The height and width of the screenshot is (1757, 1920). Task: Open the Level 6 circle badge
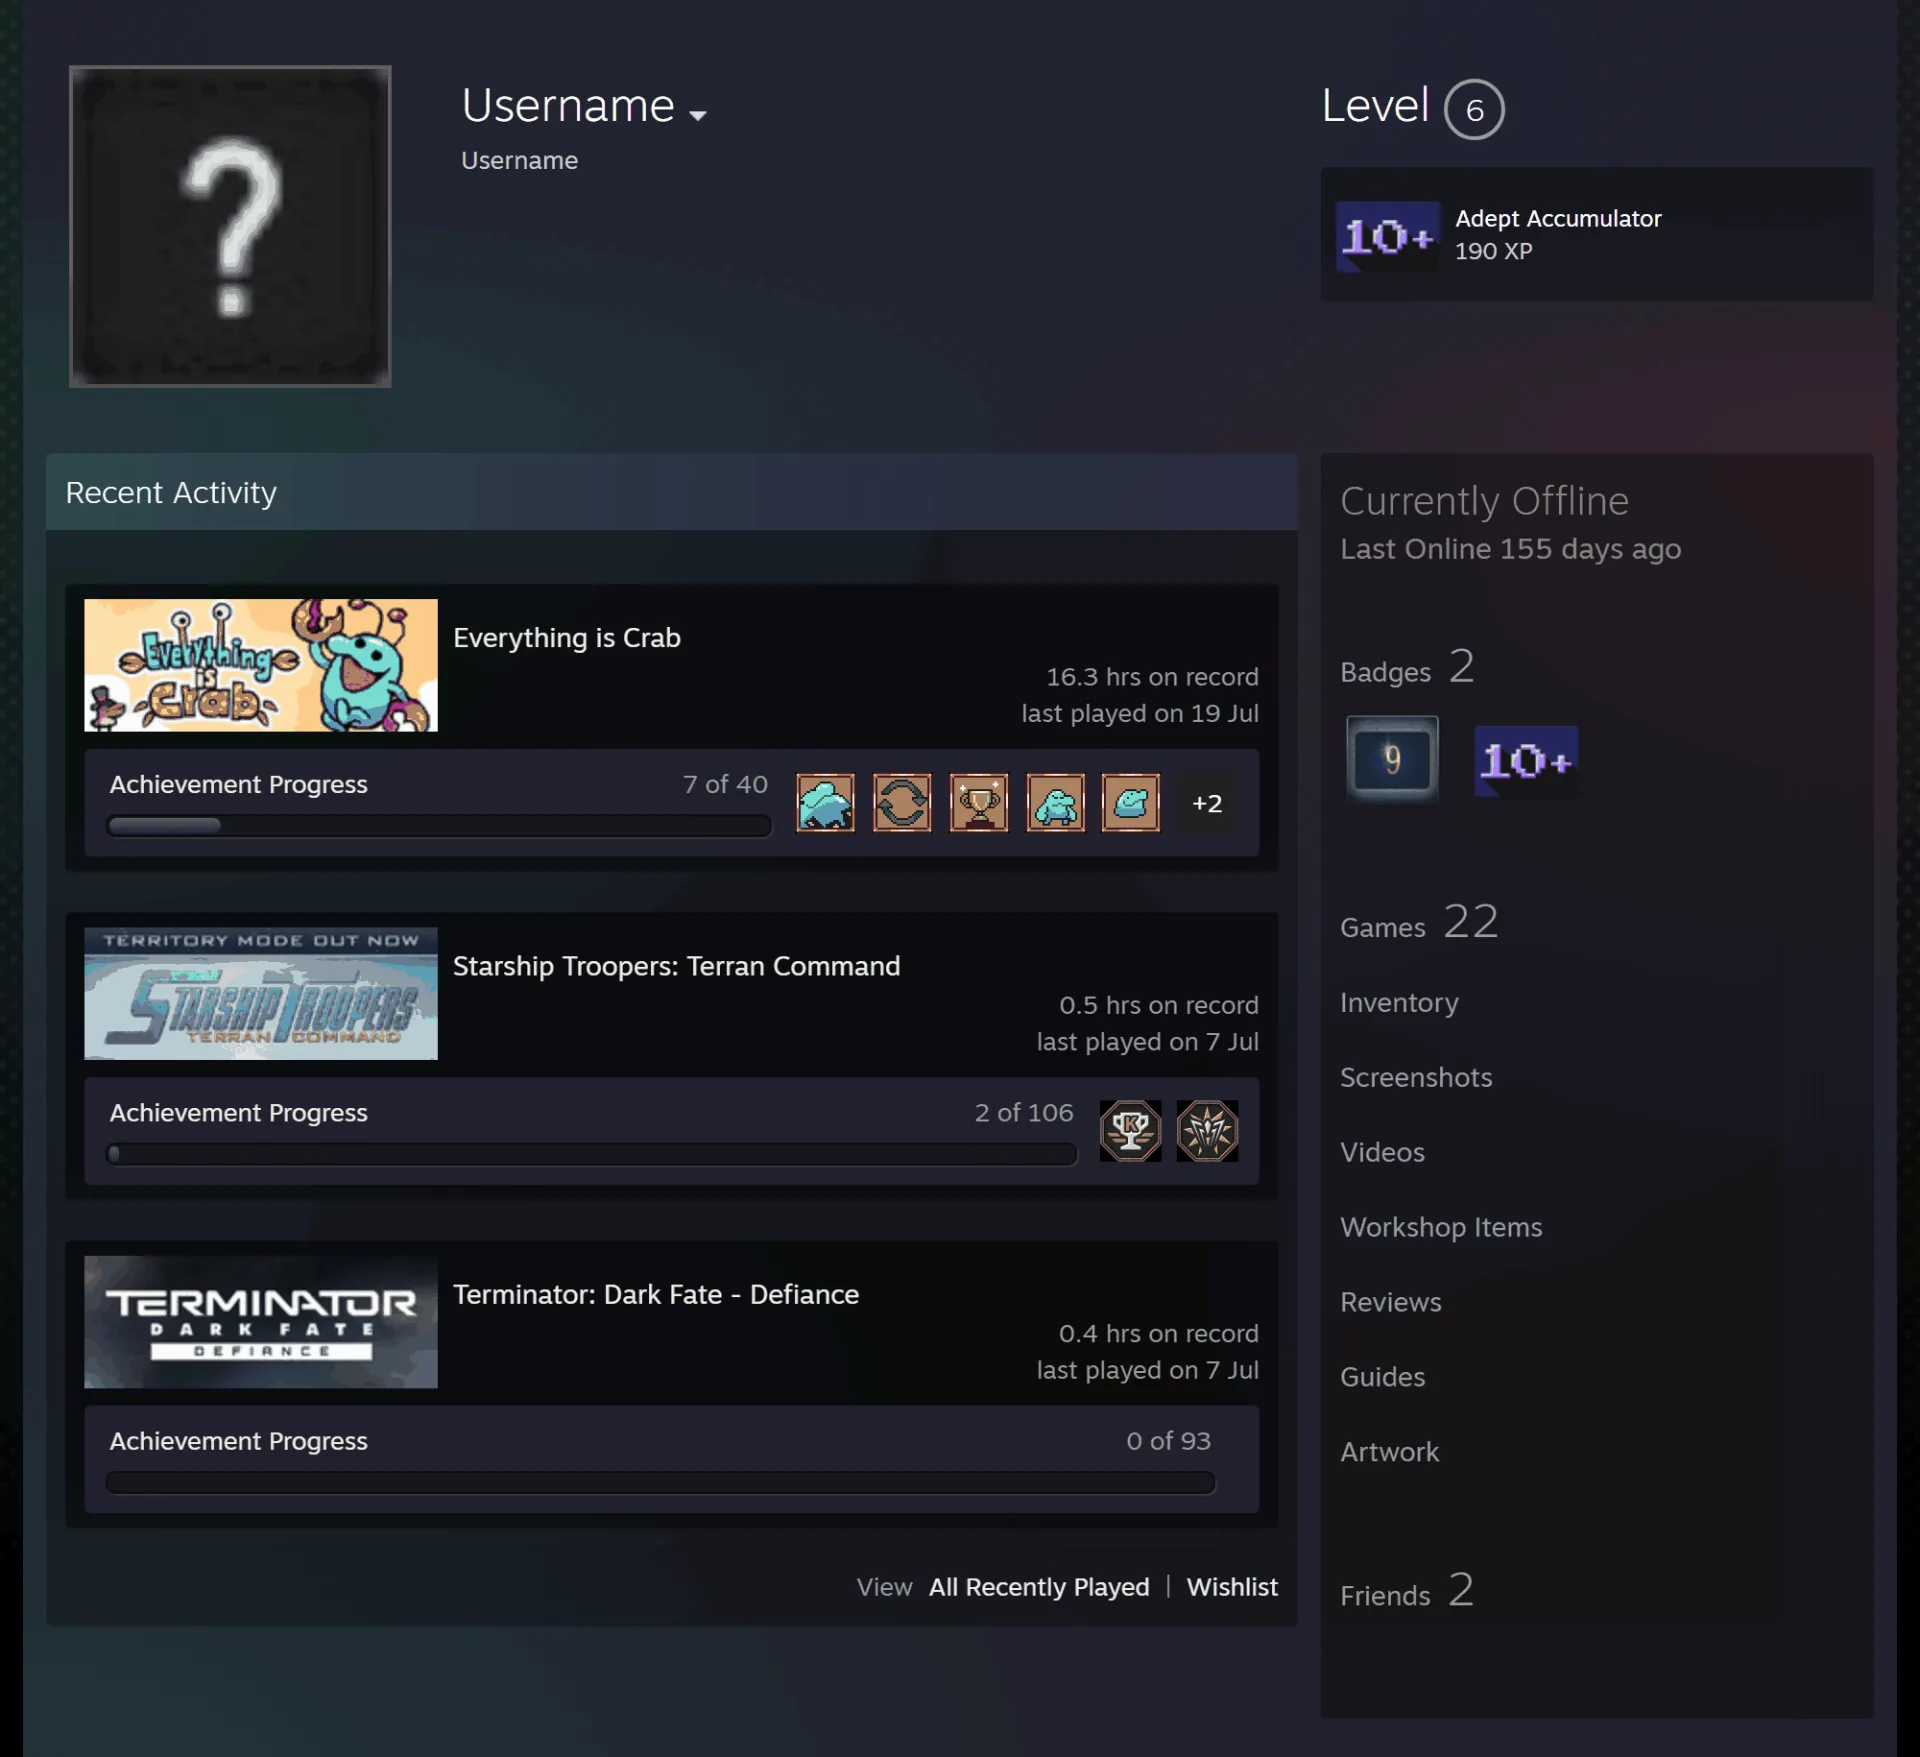click(x=1474, y=109)
